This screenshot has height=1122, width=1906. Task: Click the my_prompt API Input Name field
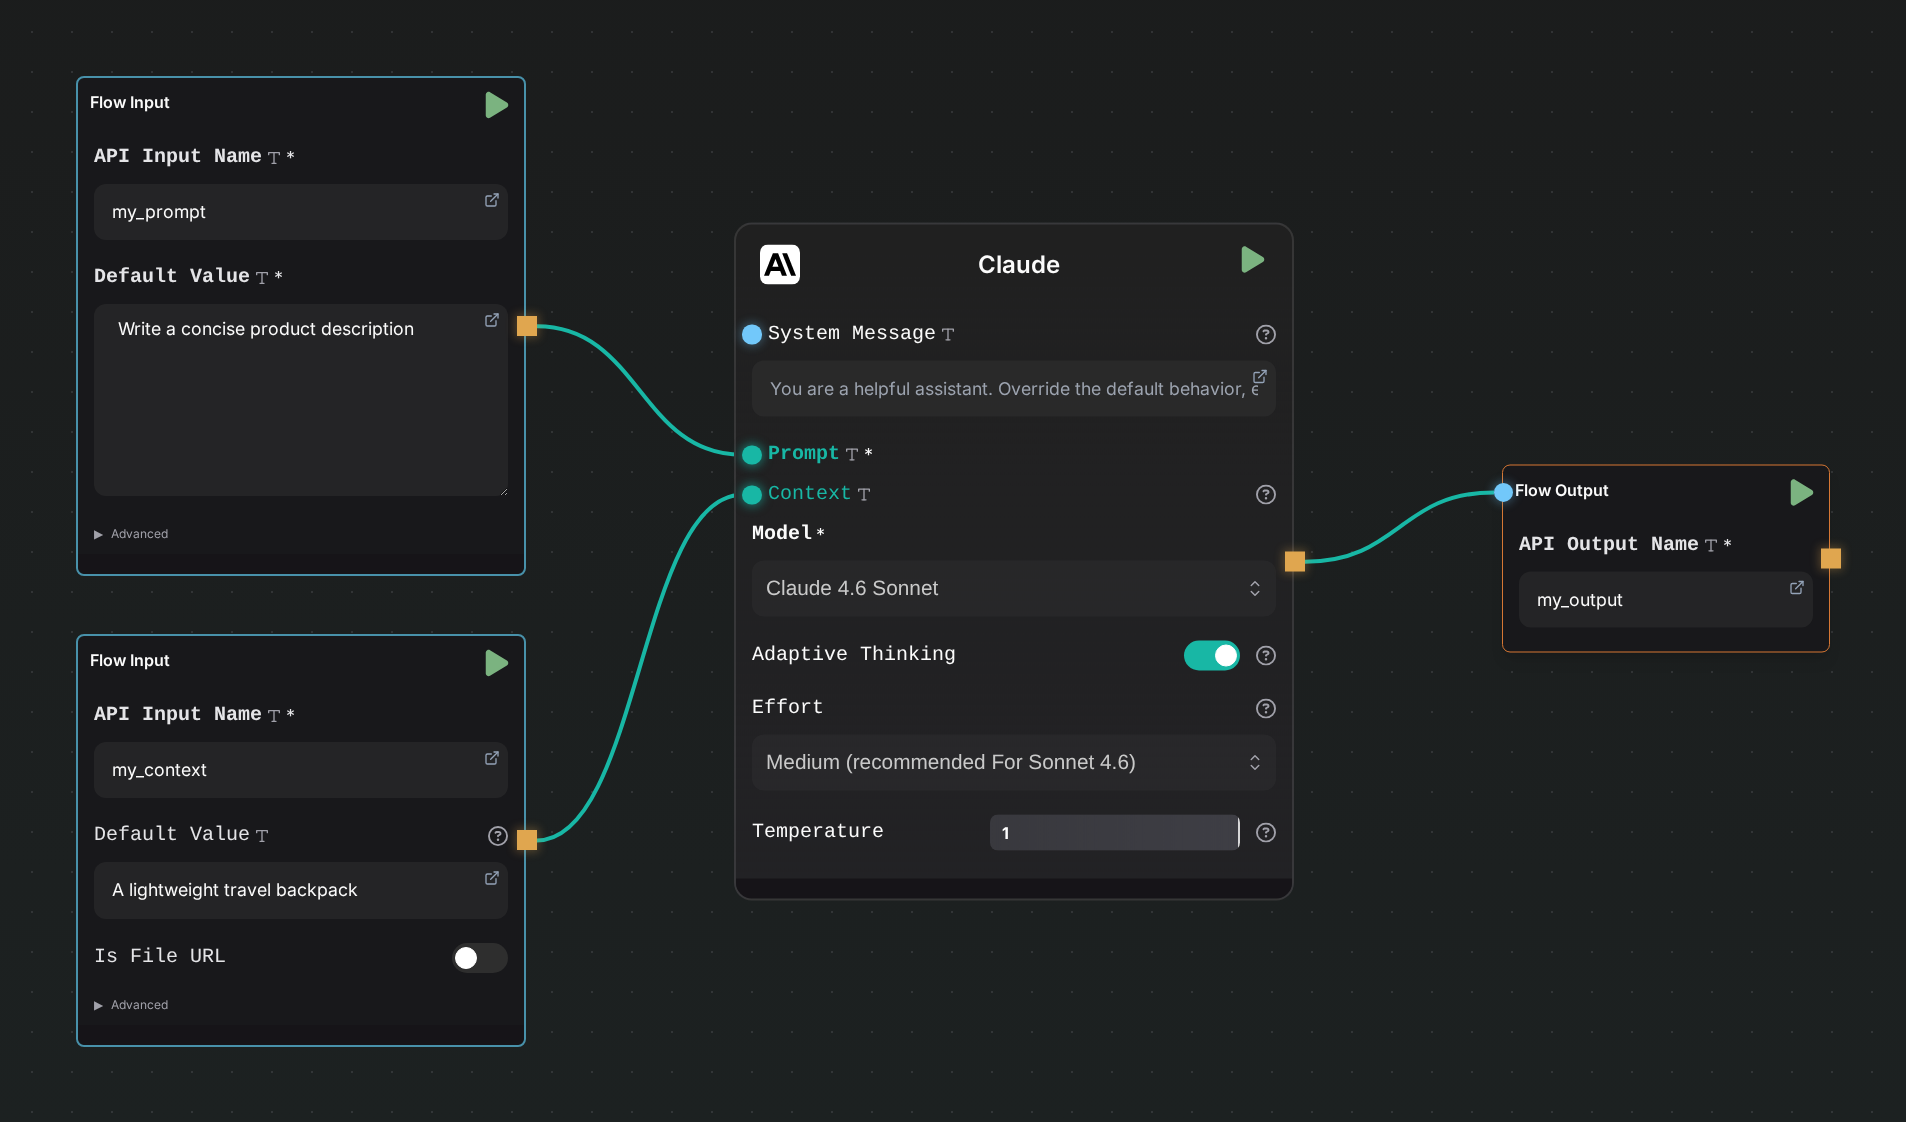[x=301, y=212]
